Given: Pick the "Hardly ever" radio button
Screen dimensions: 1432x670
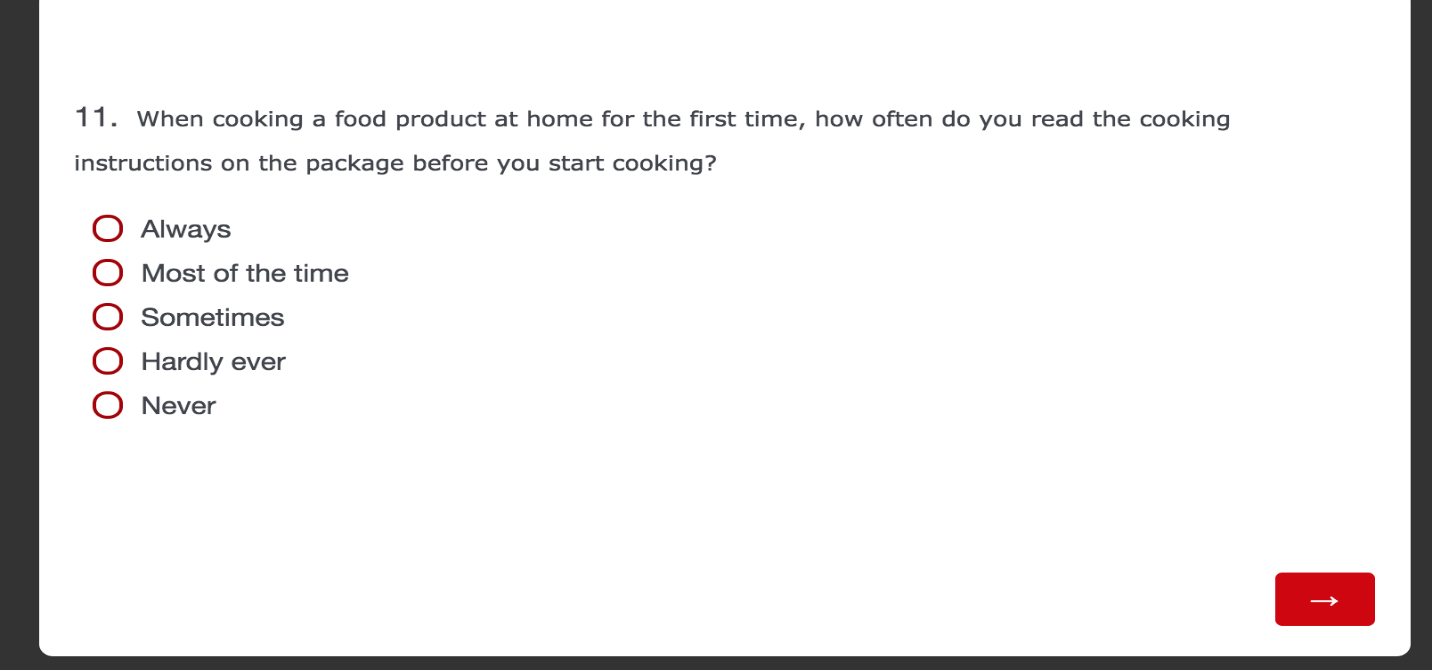Looking at the screenshot, I should coord(108,361).
